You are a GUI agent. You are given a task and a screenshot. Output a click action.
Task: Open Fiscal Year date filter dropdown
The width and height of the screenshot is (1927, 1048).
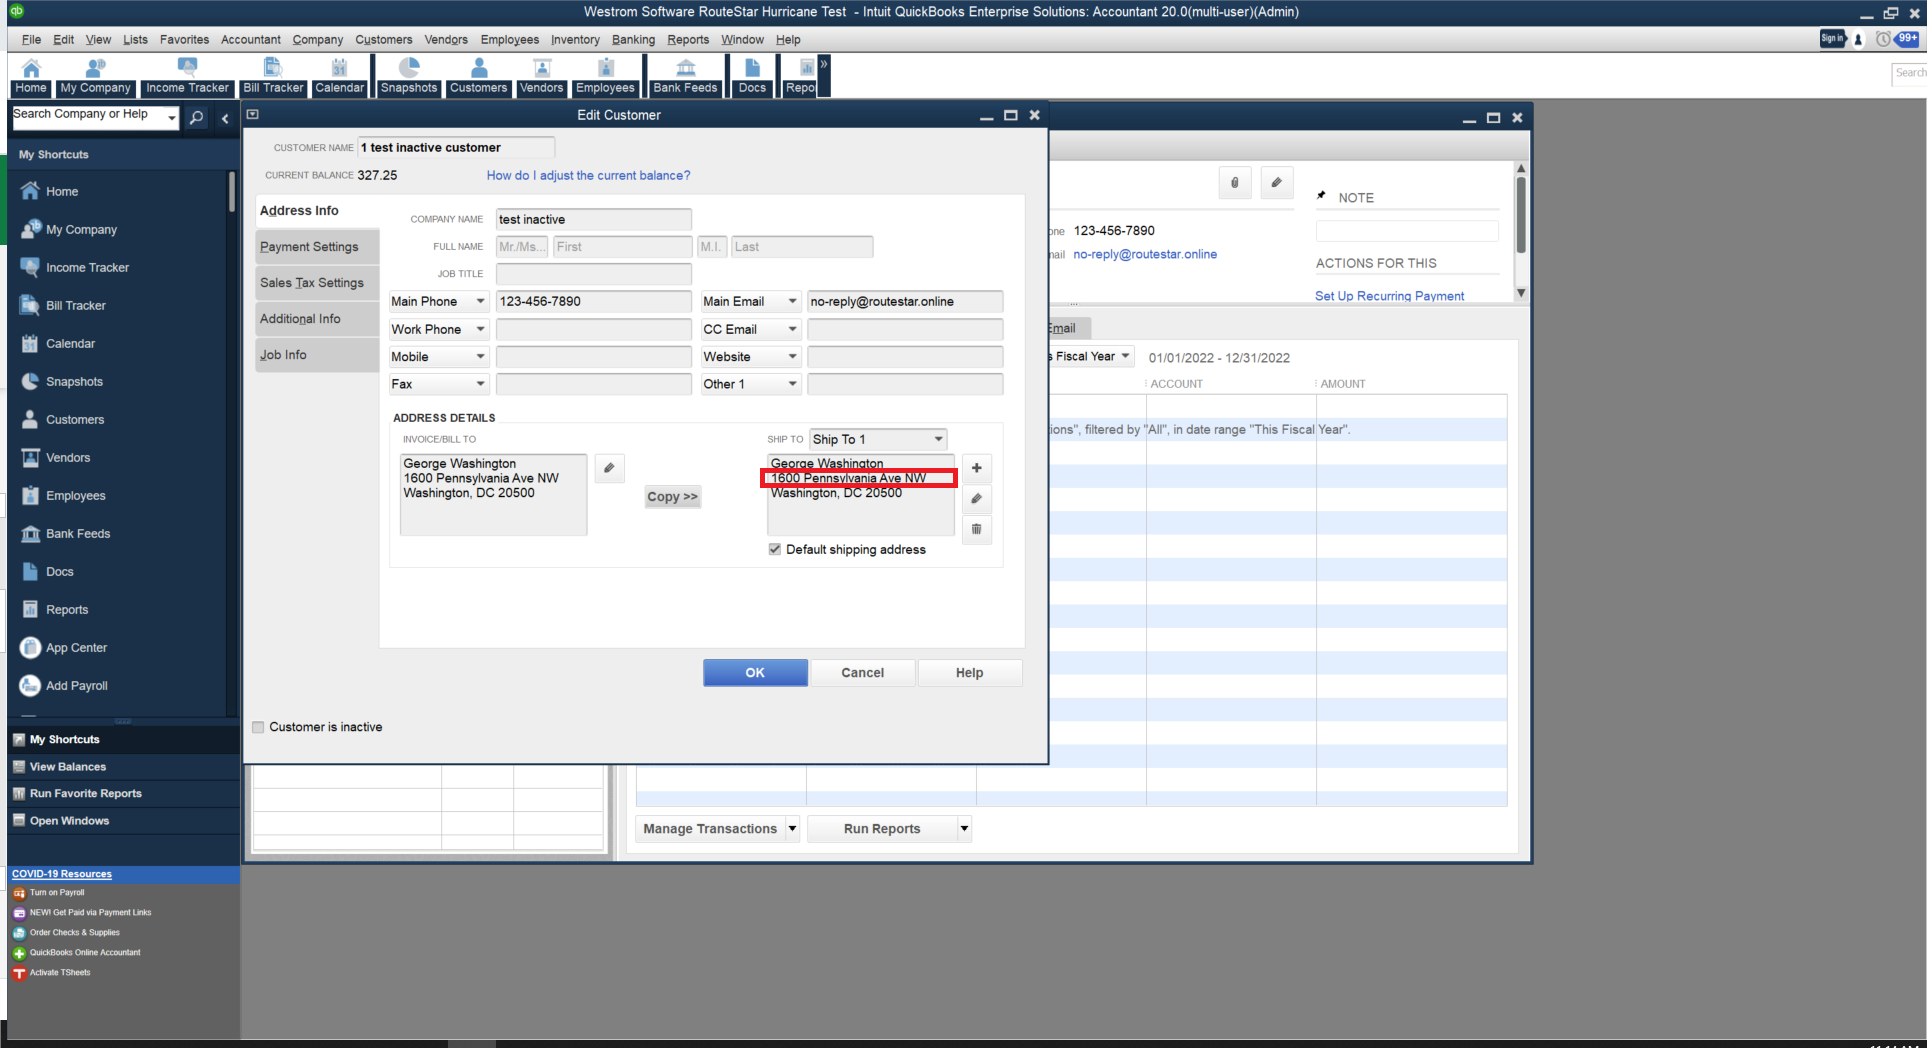click(x=1126, y=357)
